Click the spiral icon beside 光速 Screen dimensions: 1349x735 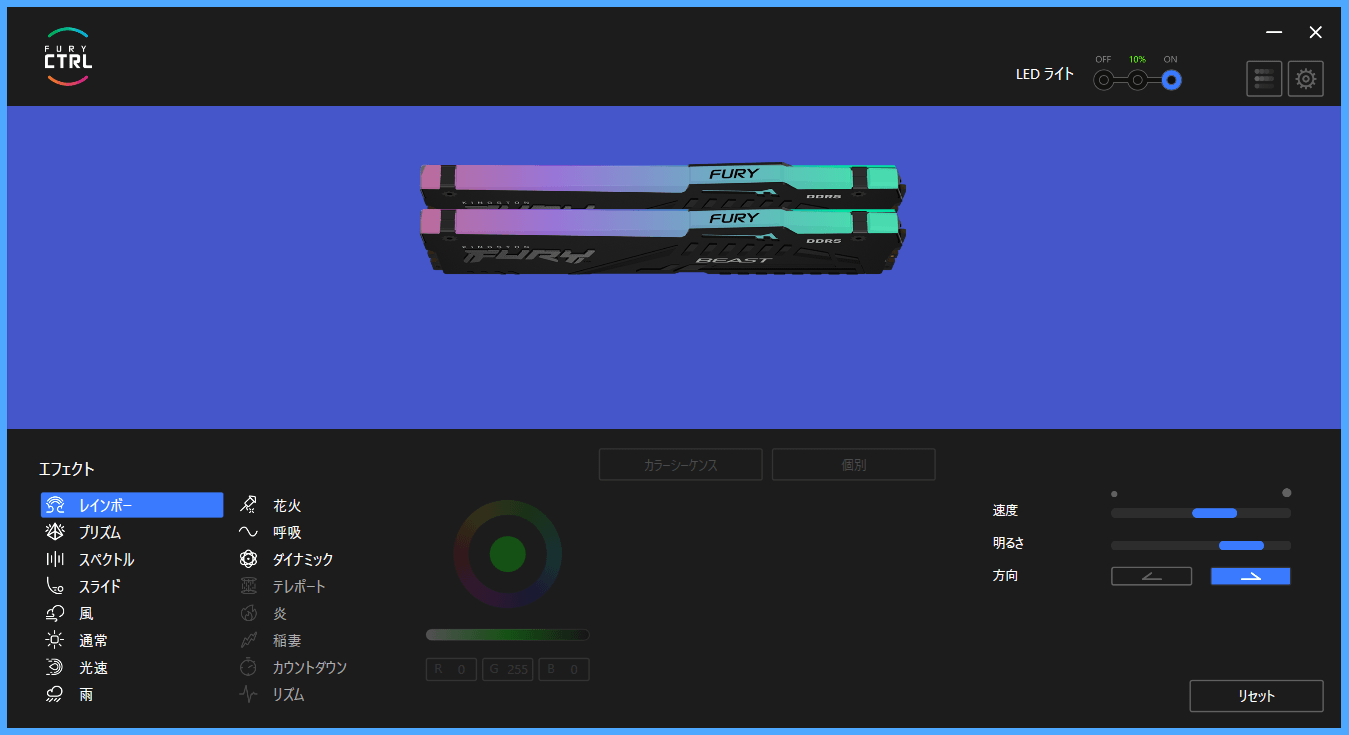(x=56, y=668)
